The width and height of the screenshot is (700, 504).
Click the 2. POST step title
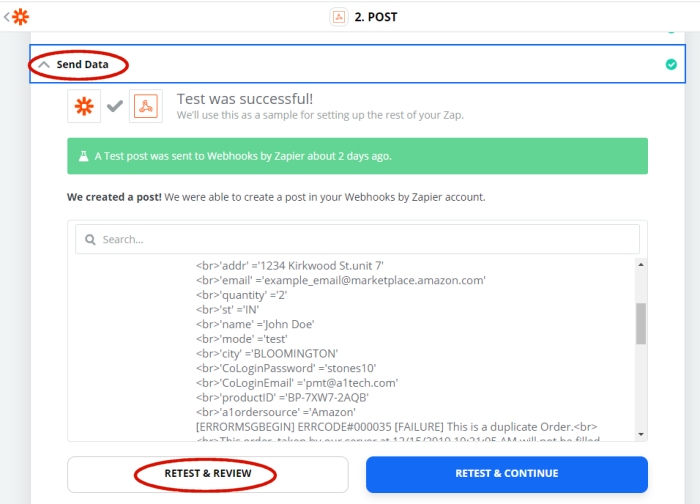tap(375, 17)
